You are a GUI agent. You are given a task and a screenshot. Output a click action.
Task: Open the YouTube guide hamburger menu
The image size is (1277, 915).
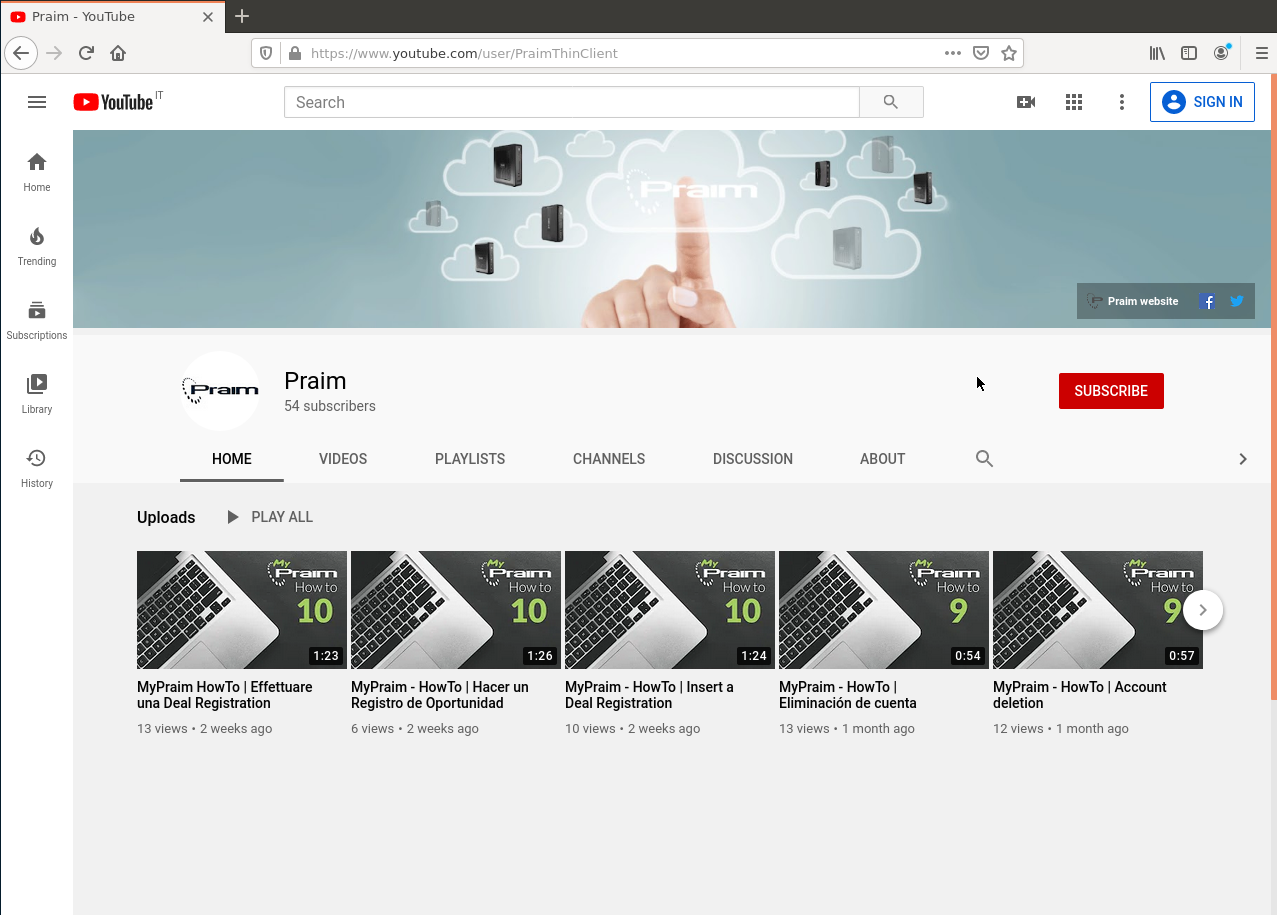point(37,102)
